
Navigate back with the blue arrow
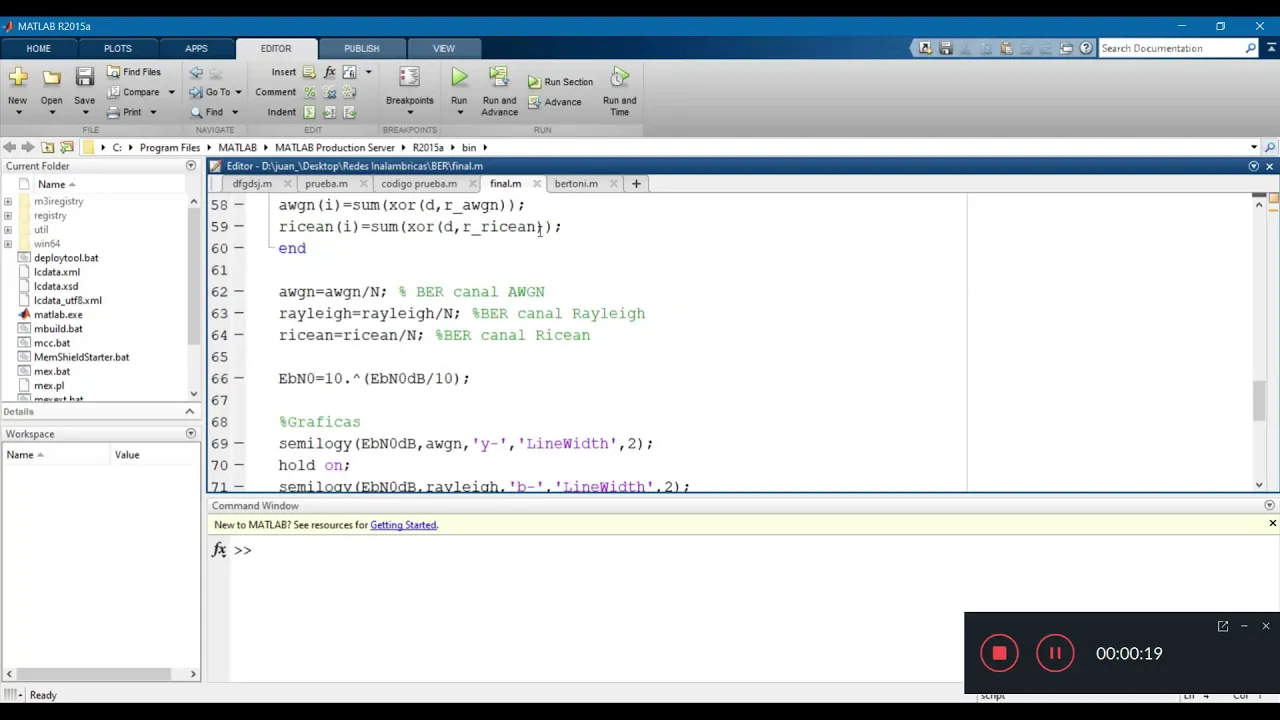coord(196,72)
